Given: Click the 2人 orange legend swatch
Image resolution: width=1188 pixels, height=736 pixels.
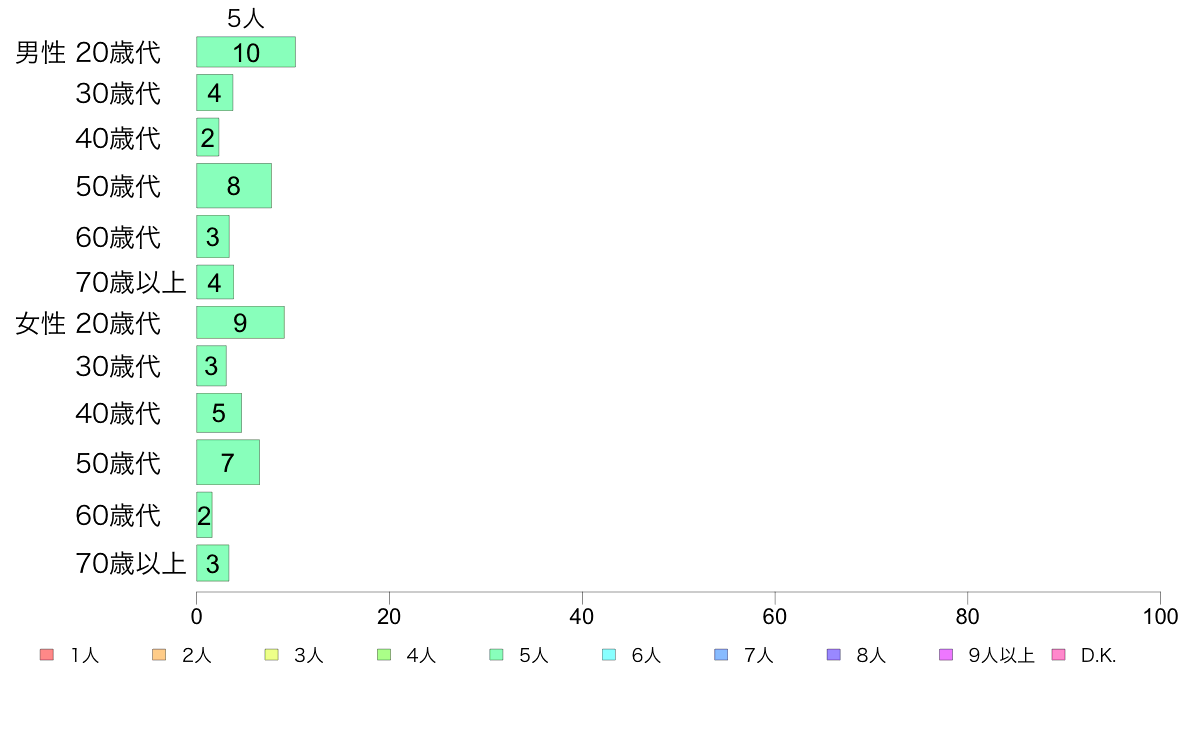Looking at the screenshot, I should (159, 655).
